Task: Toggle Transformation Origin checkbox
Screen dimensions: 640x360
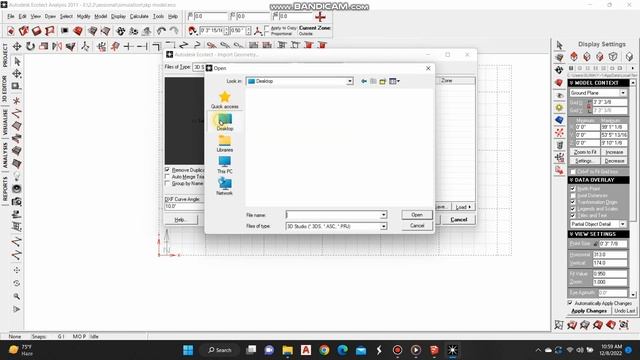Action: pos(573,202)
